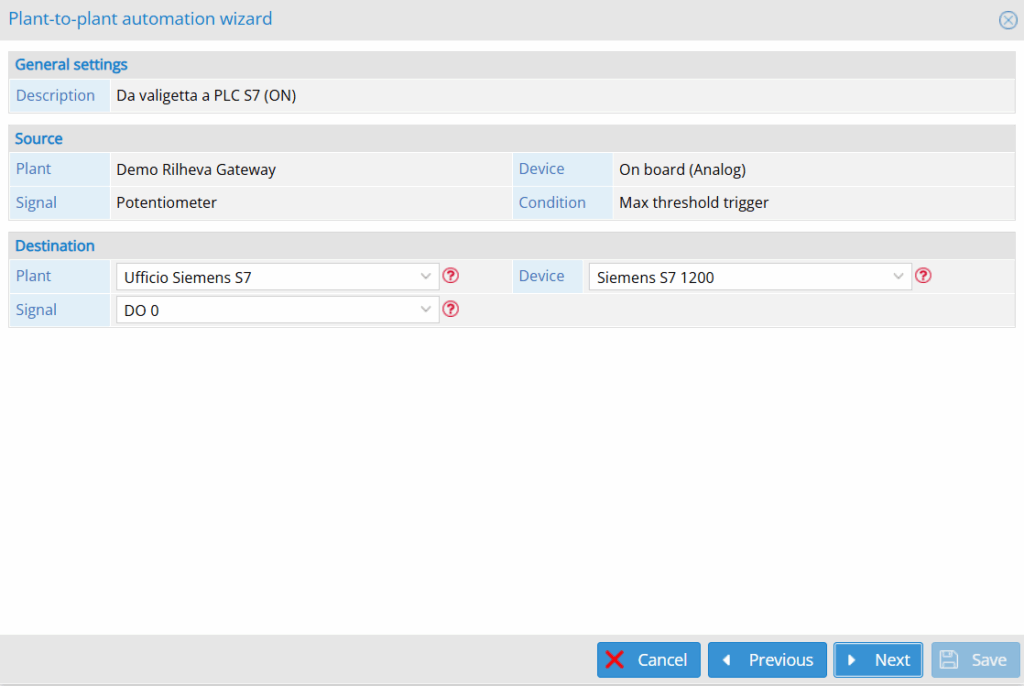Click the Destination section header
This screenshot has width=1024, height=686.
click(55, 246)
